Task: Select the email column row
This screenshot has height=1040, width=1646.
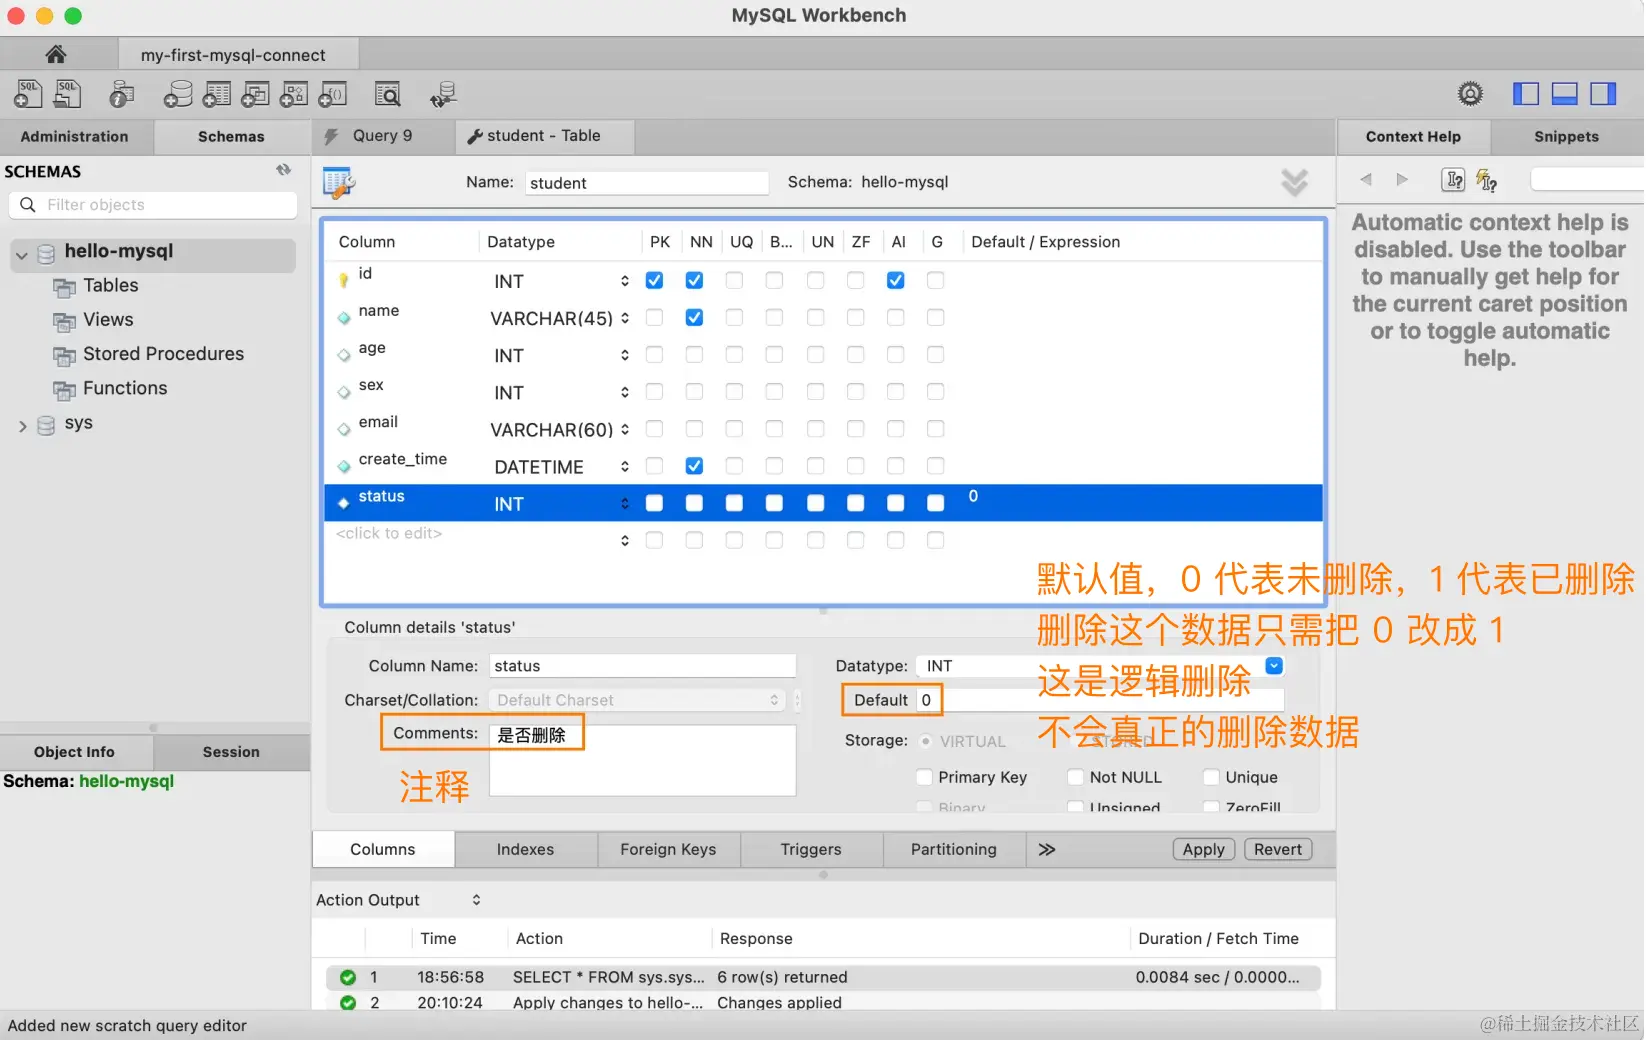Action: pos(822,429)
